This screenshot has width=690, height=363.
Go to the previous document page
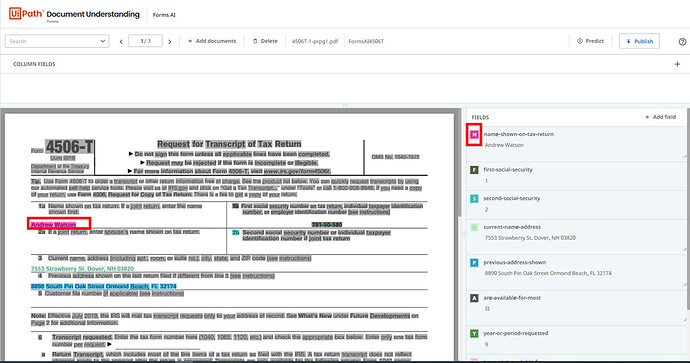(x=121, y=42)
